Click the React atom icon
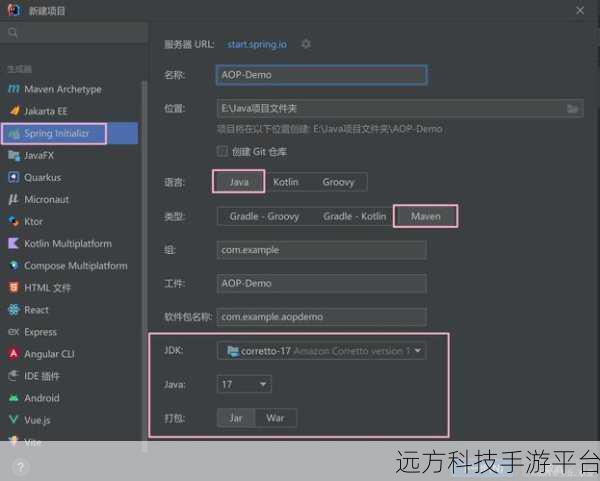 click(14, 310)
